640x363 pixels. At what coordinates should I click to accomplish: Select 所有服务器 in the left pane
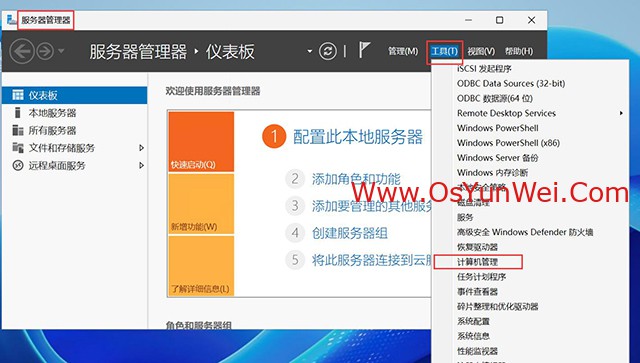pyautogui.click(x=74, y=130)
